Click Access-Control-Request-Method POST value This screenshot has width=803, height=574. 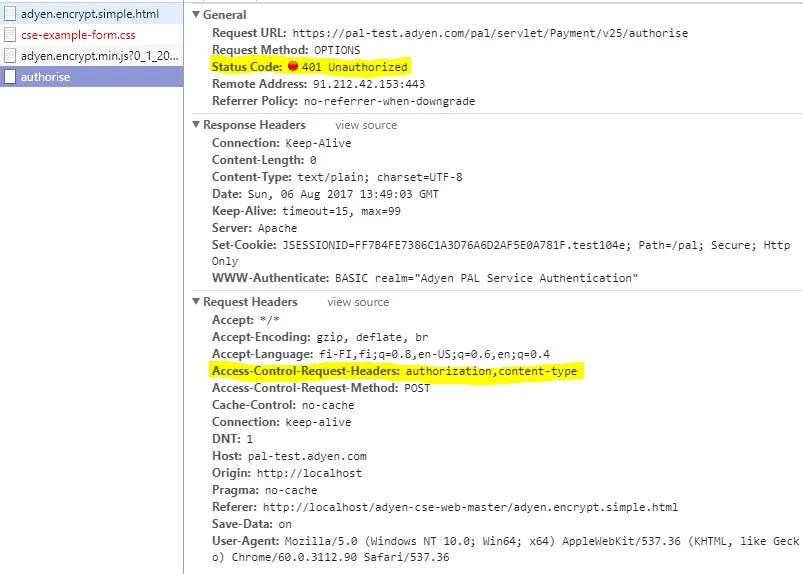417,388
